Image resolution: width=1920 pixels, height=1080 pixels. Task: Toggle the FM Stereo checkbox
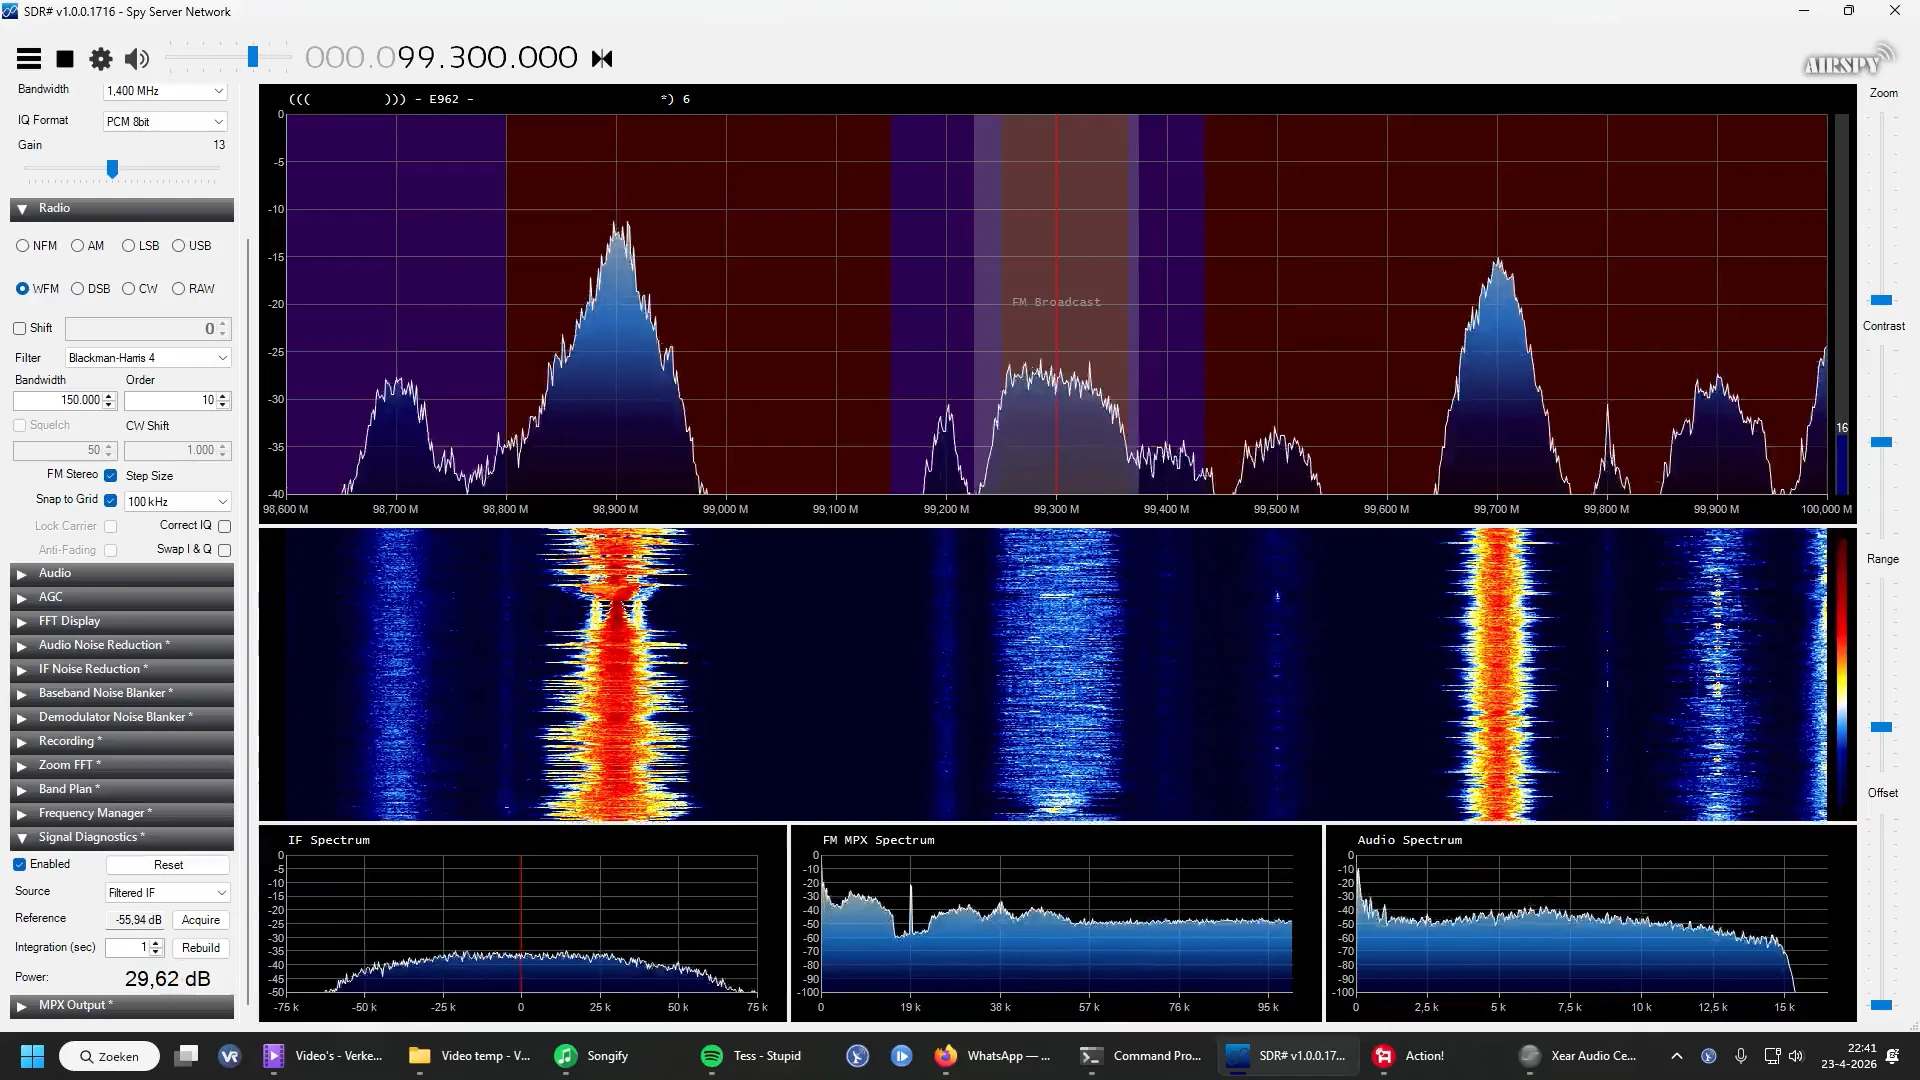point(110,476)
